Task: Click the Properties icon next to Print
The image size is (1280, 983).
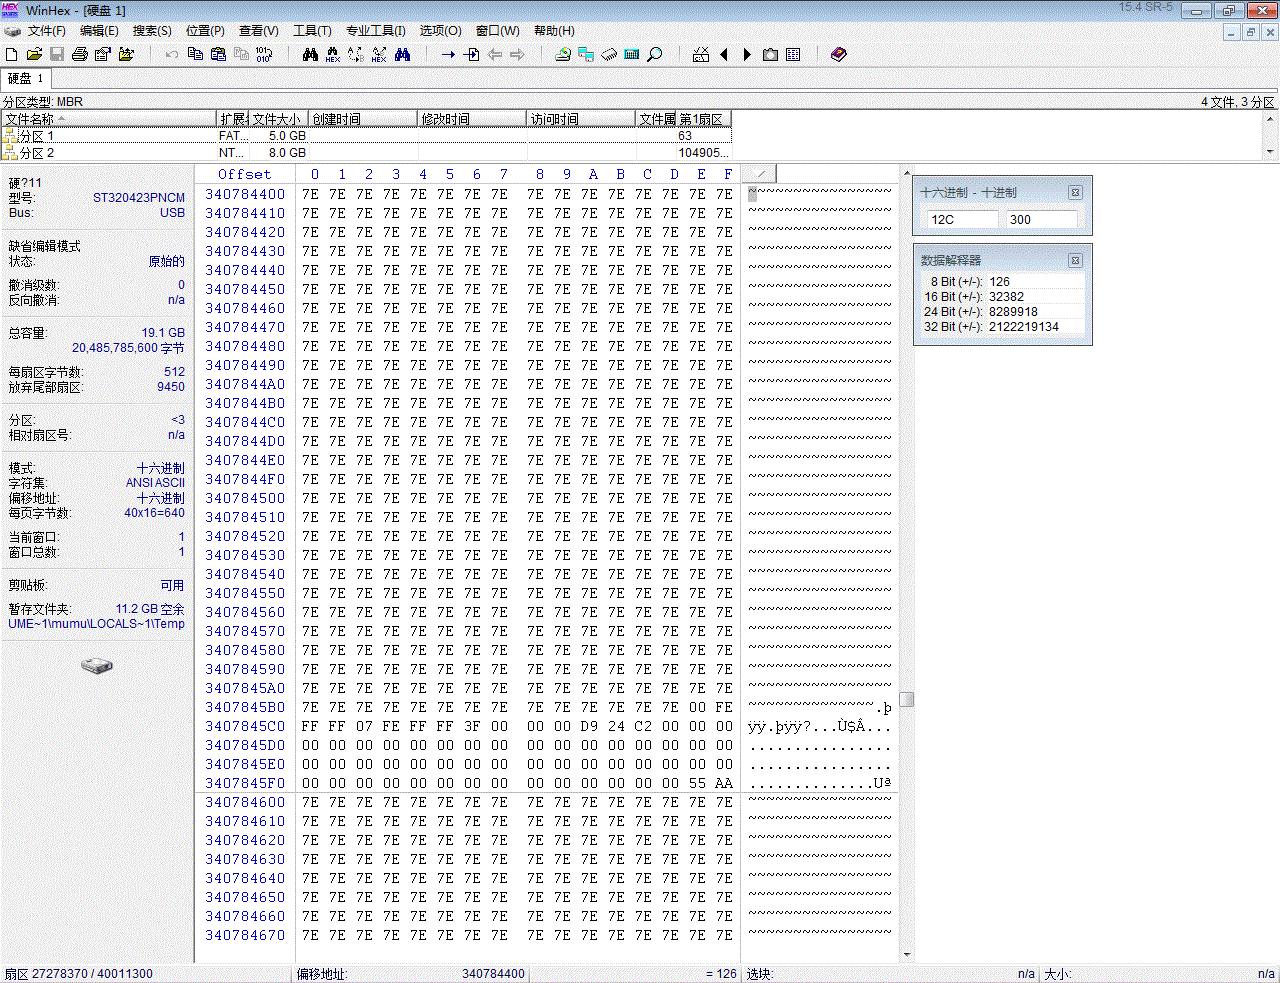Action: [102, 54]
